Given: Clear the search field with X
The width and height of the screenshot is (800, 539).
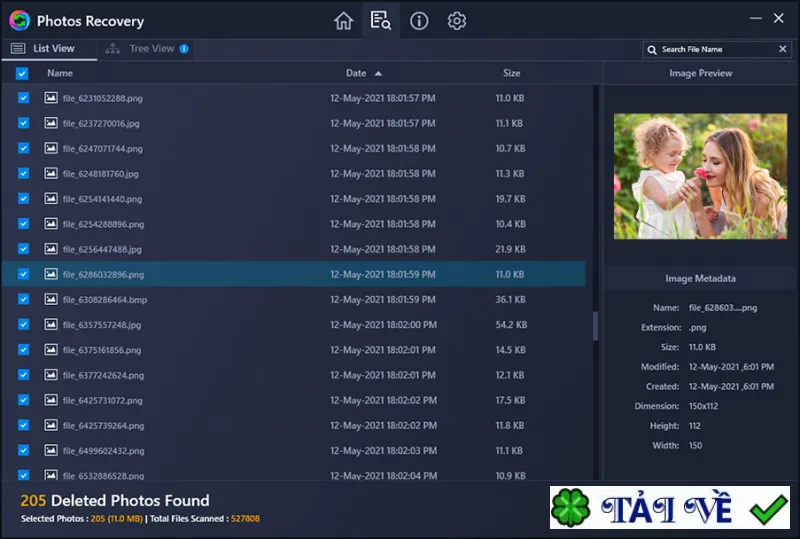Looking at the screenshot, I should point(783,49).
